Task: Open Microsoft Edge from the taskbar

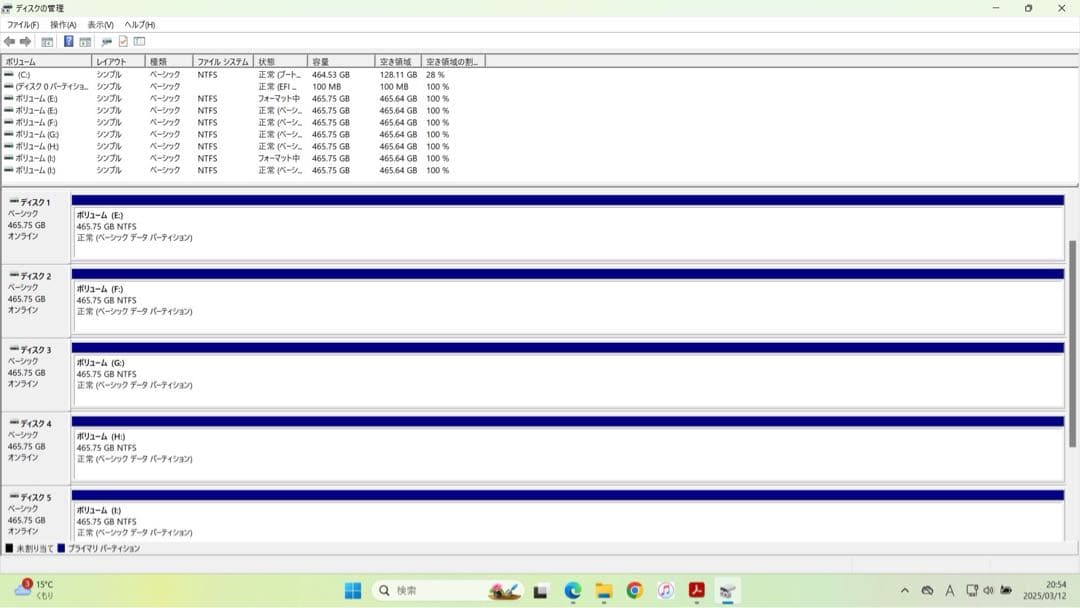Action: [x=573, y=590]
